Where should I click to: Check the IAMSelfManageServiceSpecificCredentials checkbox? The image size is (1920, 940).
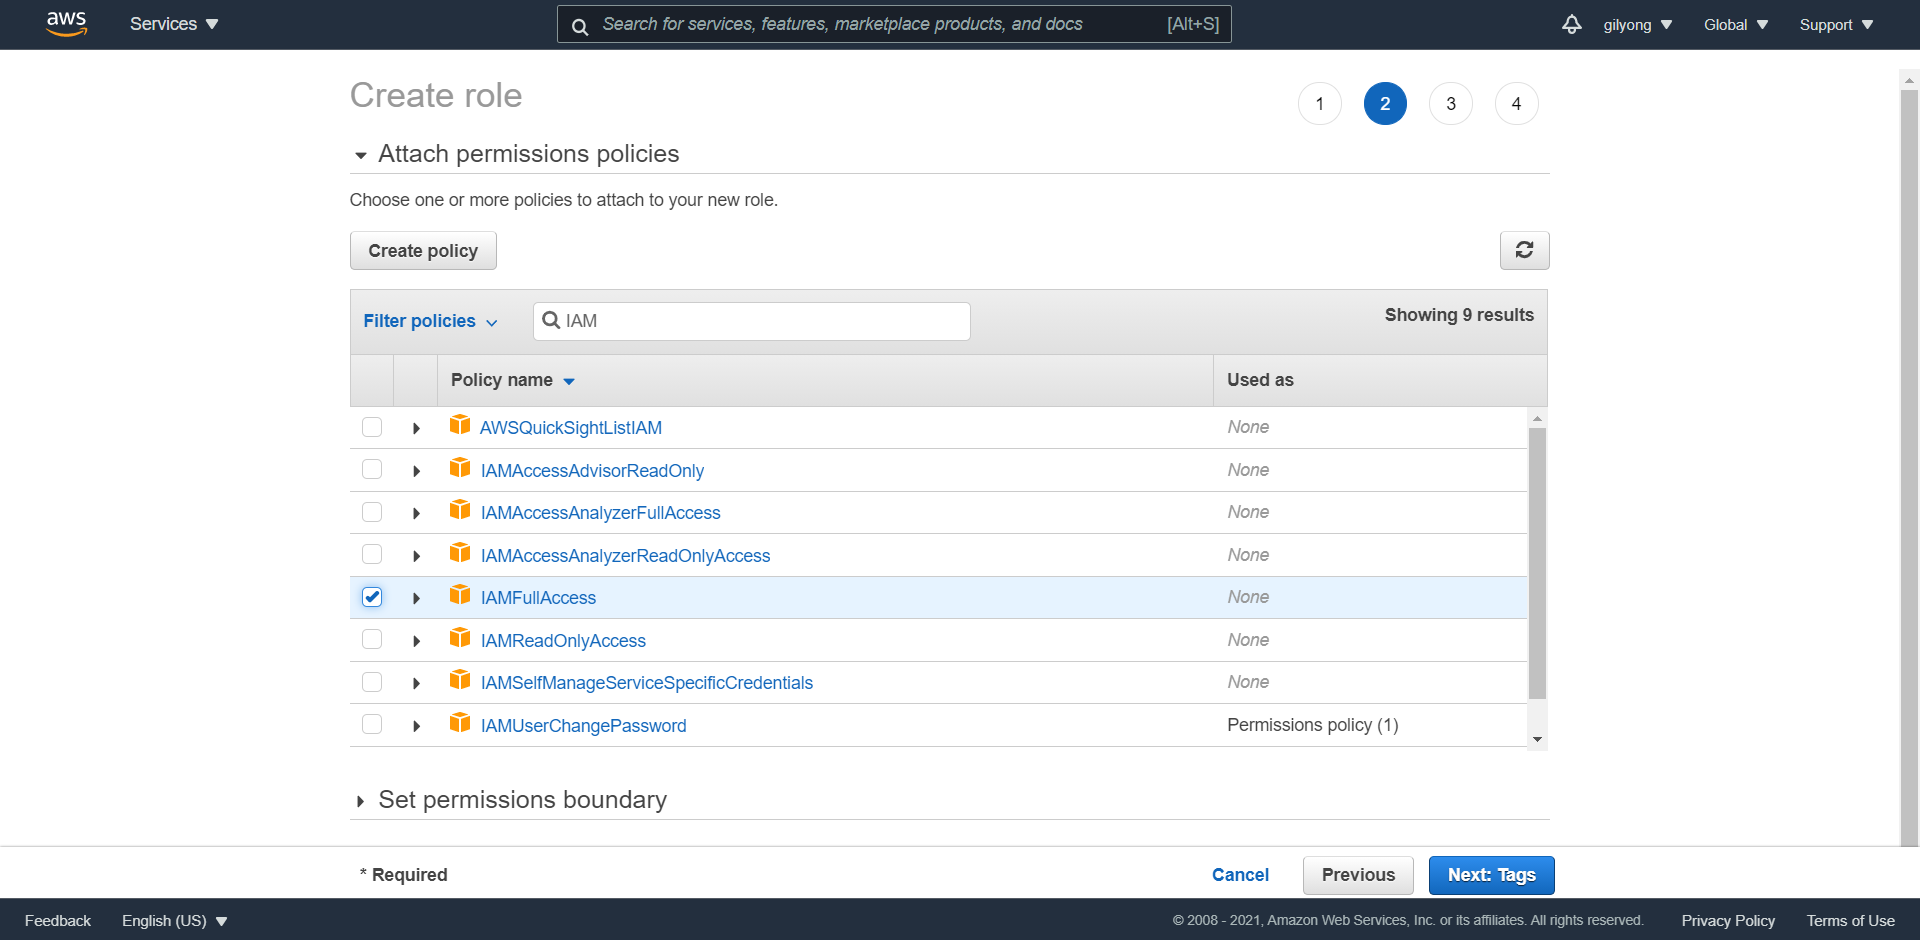pos(372,682)
